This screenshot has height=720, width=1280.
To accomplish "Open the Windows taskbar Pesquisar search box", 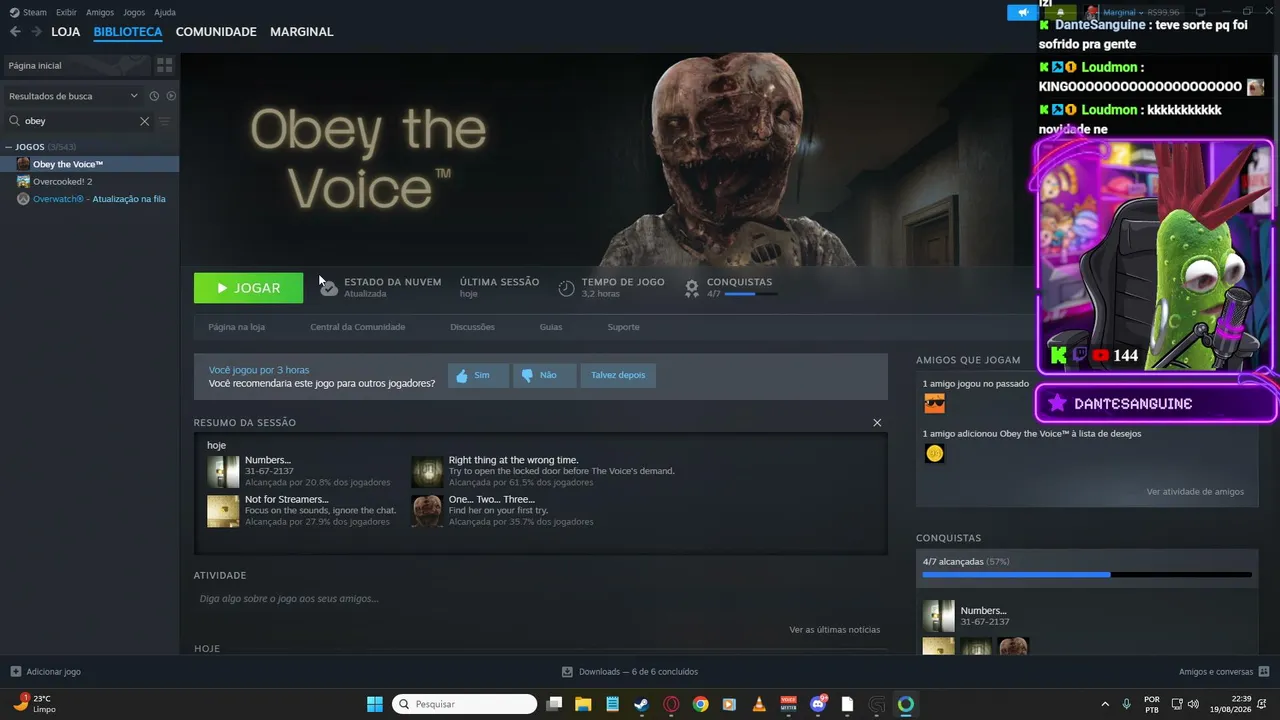I will point(464,704).
